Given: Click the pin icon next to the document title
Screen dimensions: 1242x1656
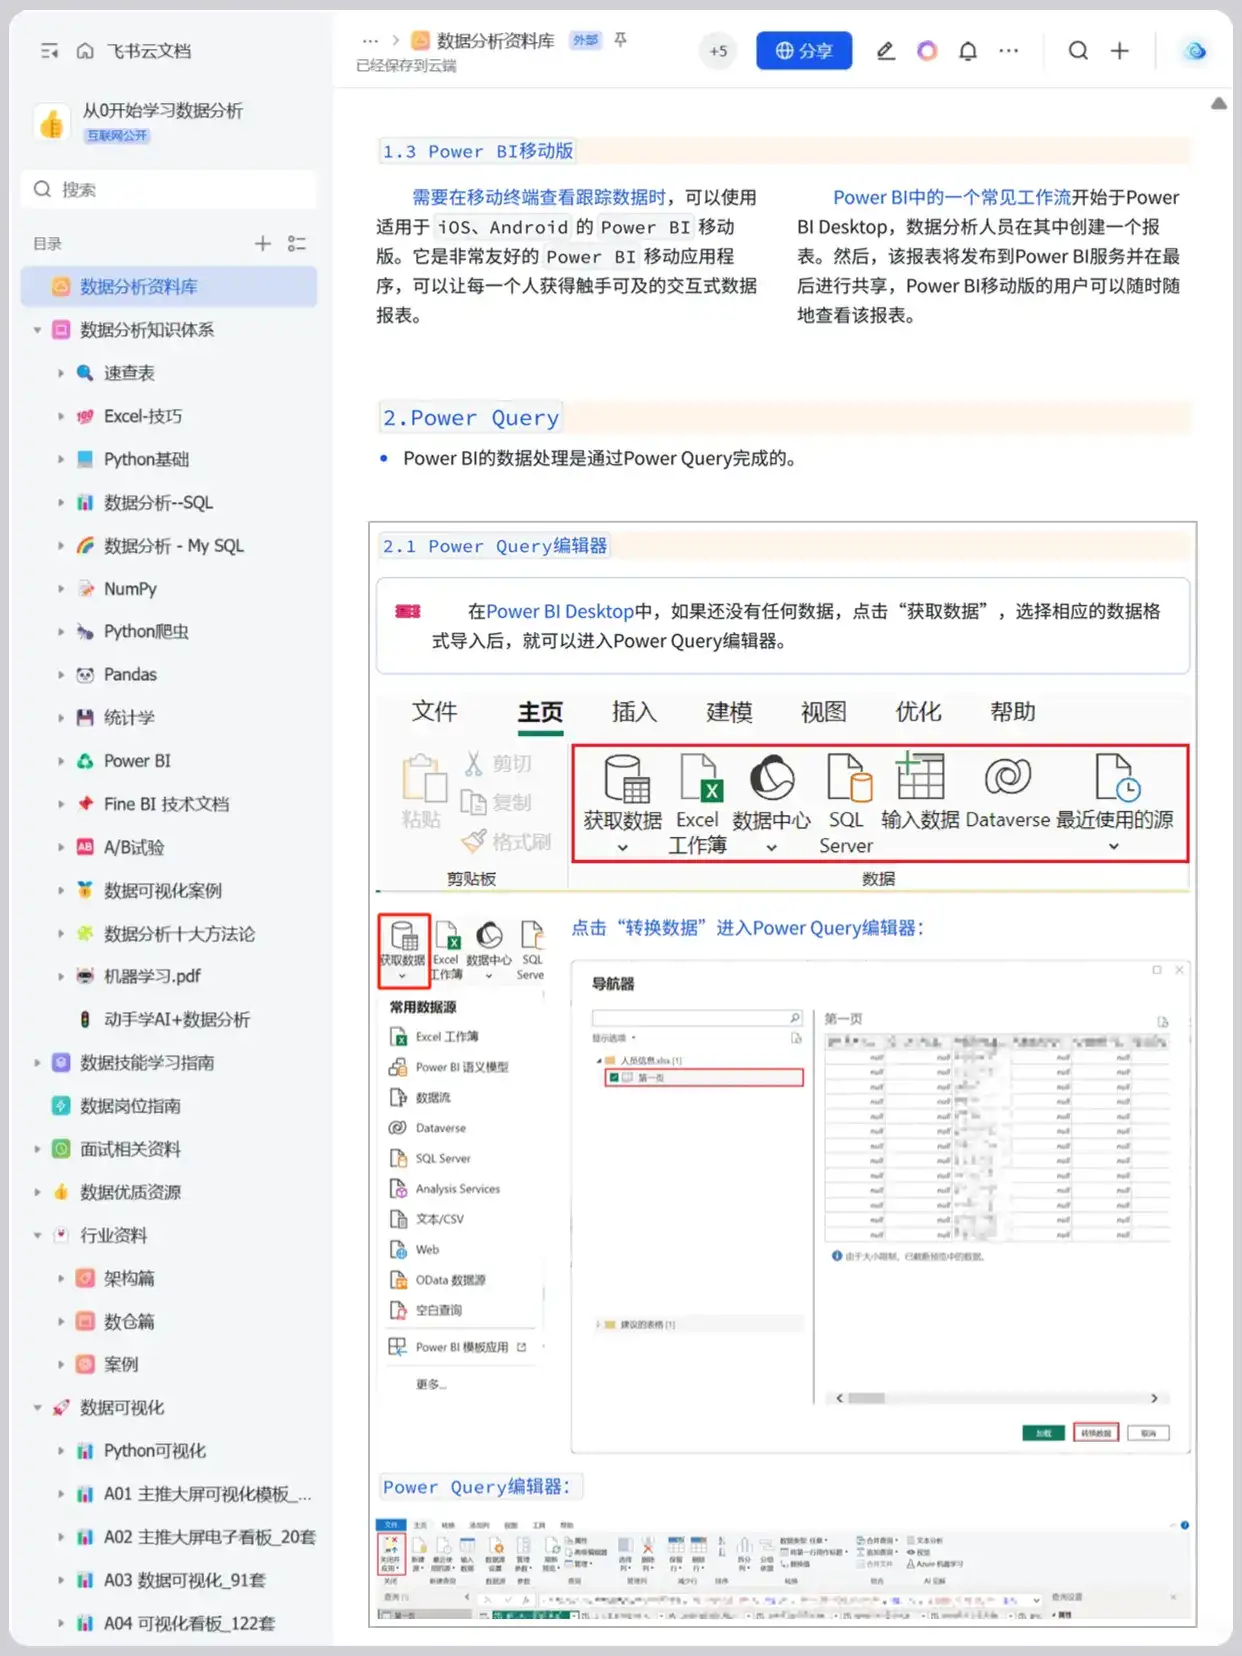Looking at the screenshot, I should pyautogui.click(x=620, y=40).
